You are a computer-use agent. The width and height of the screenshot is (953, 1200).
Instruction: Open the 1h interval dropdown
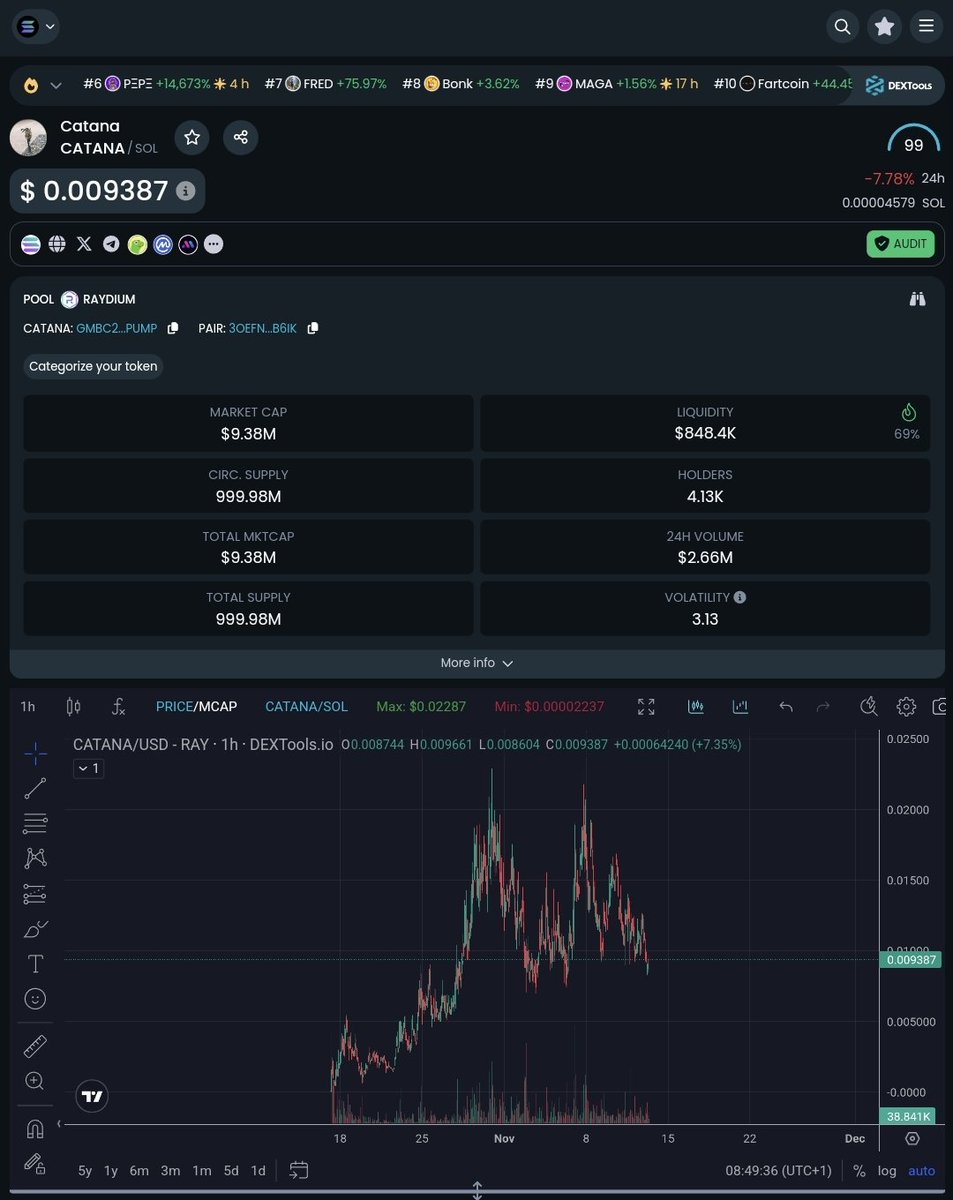pyautogui.click(x=27, y=706)
